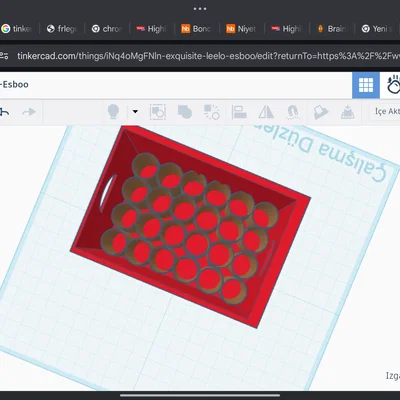Switch to the chrome browser tab
This screenshot has width=400, height=400.
107,29
